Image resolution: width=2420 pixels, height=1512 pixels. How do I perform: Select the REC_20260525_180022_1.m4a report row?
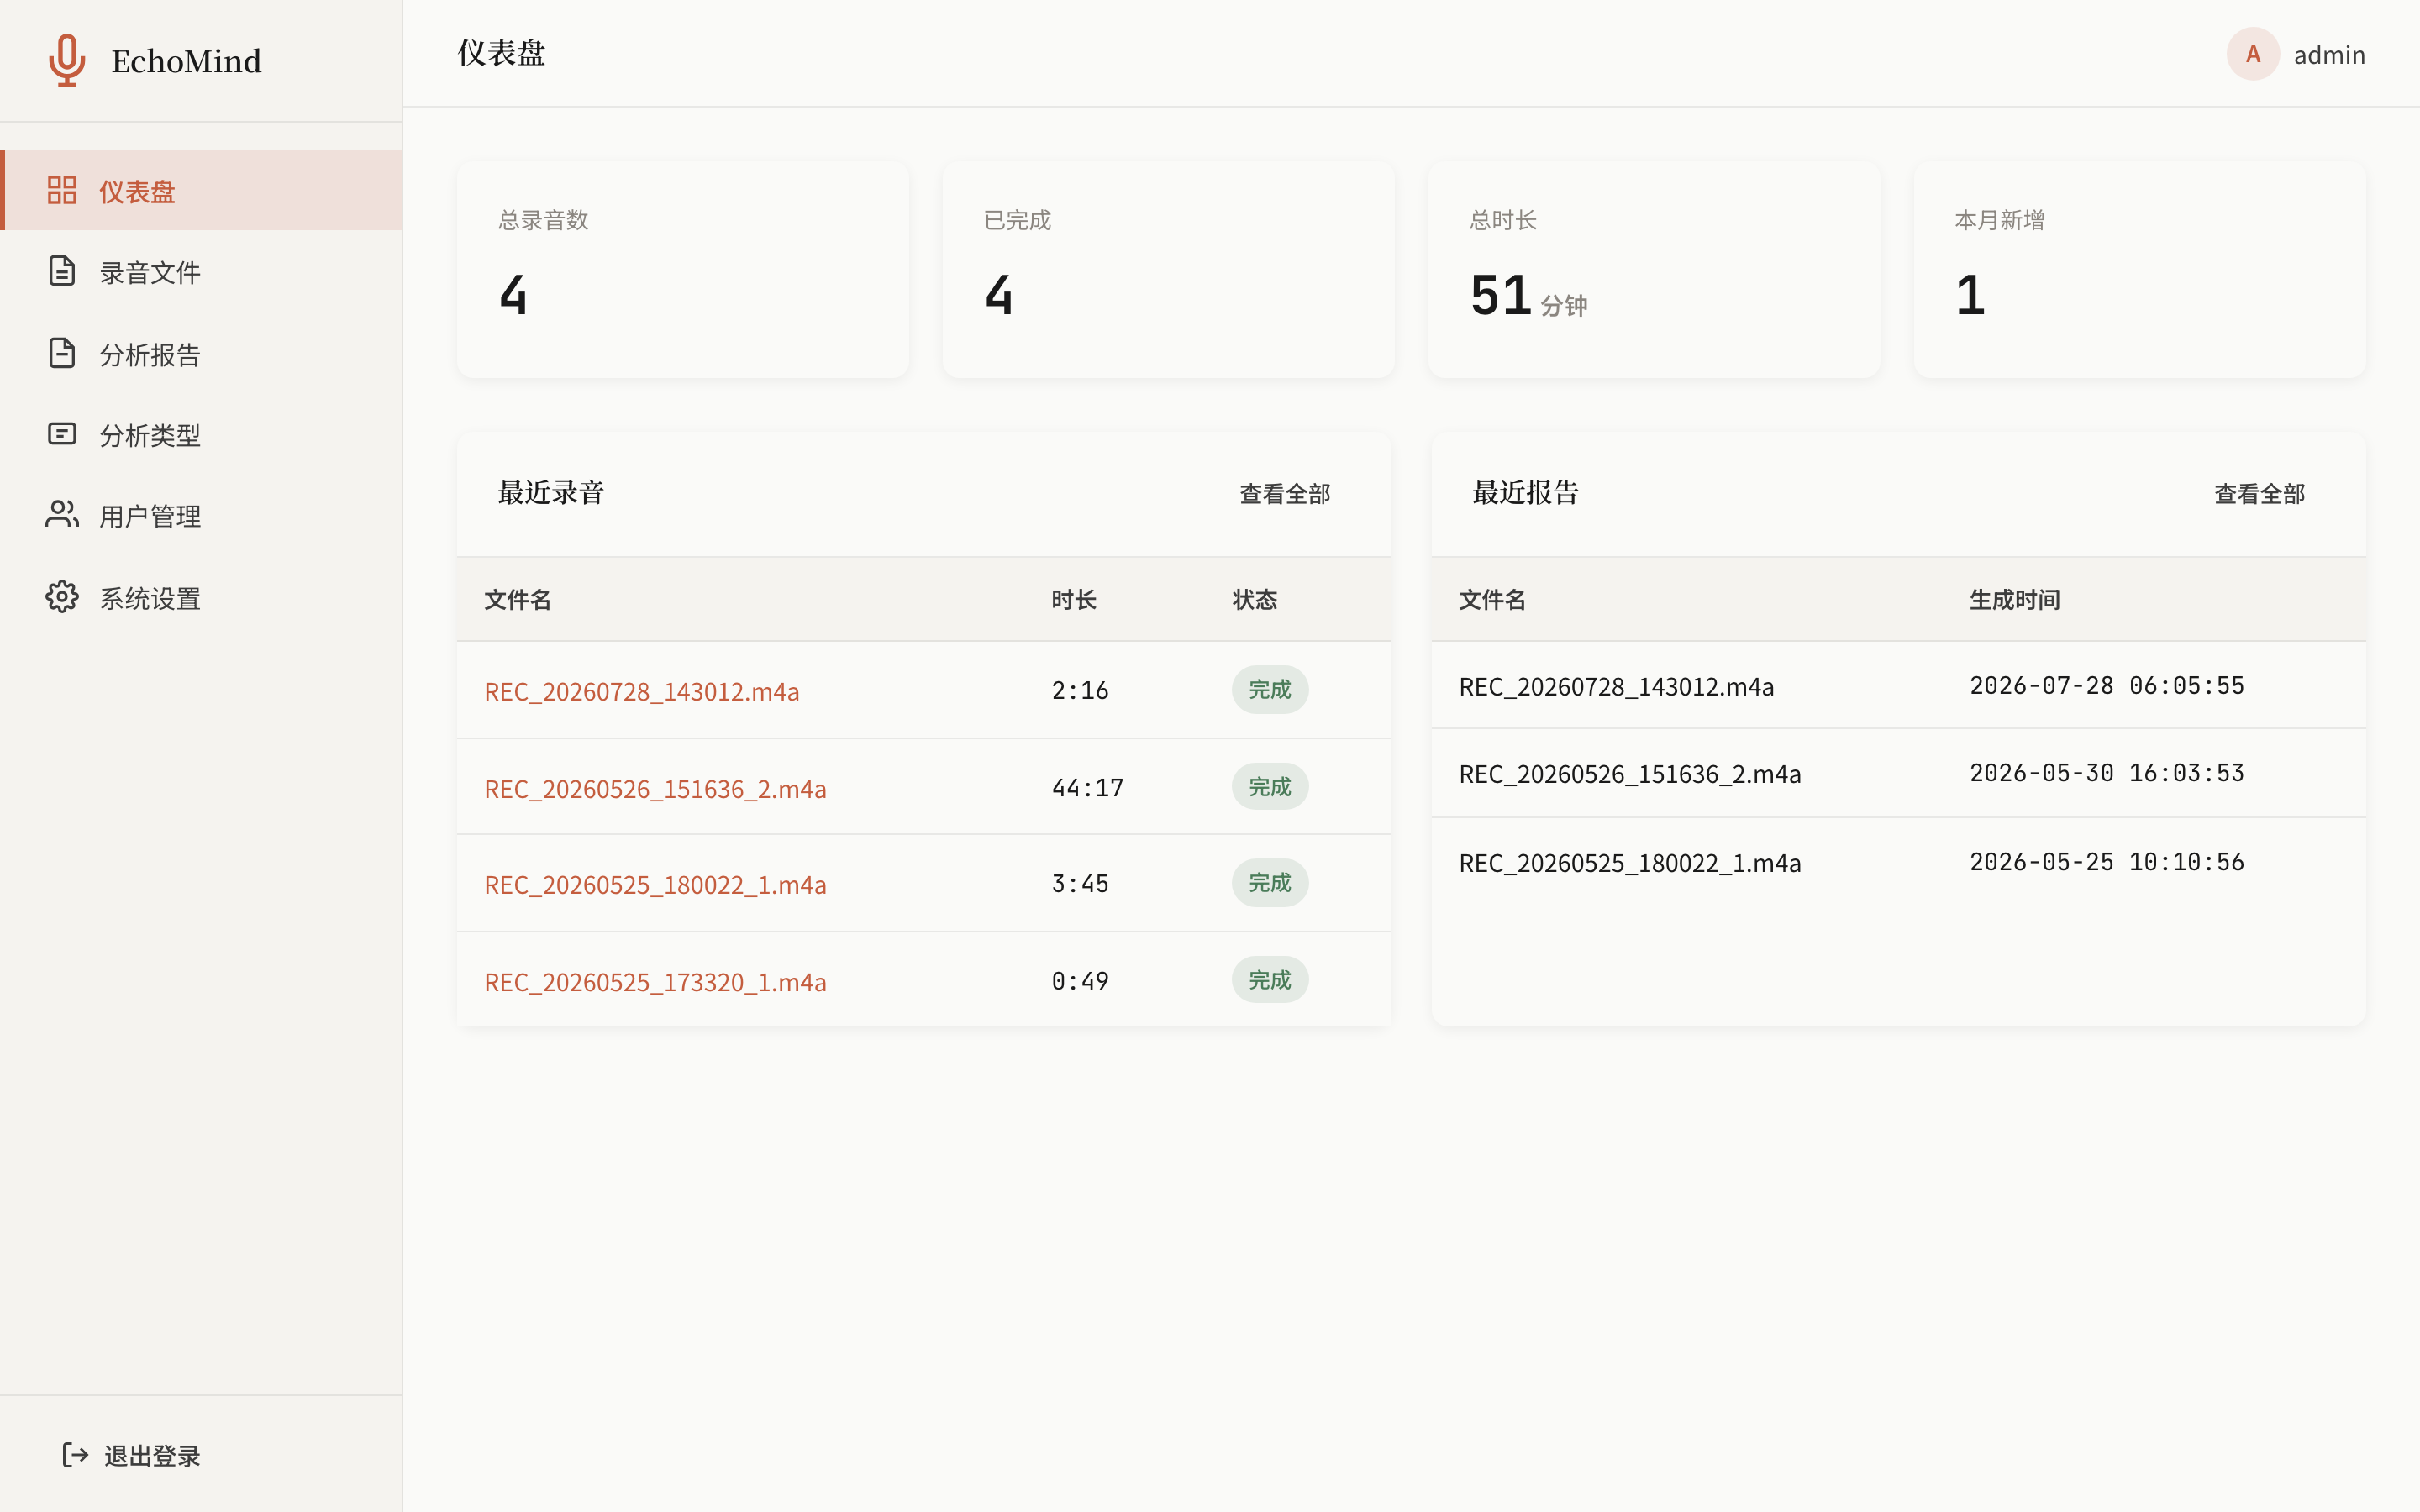coord(1898,862)
